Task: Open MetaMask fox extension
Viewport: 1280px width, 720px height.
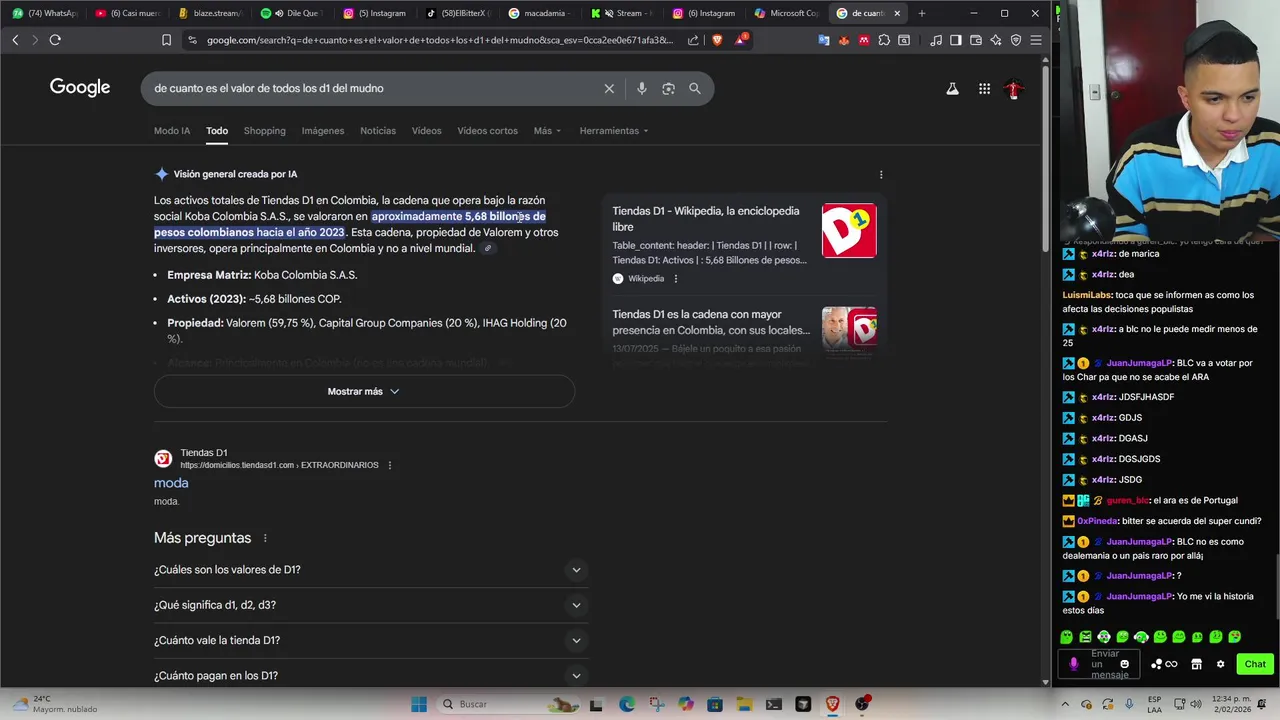Action: (x=844, y=40)
